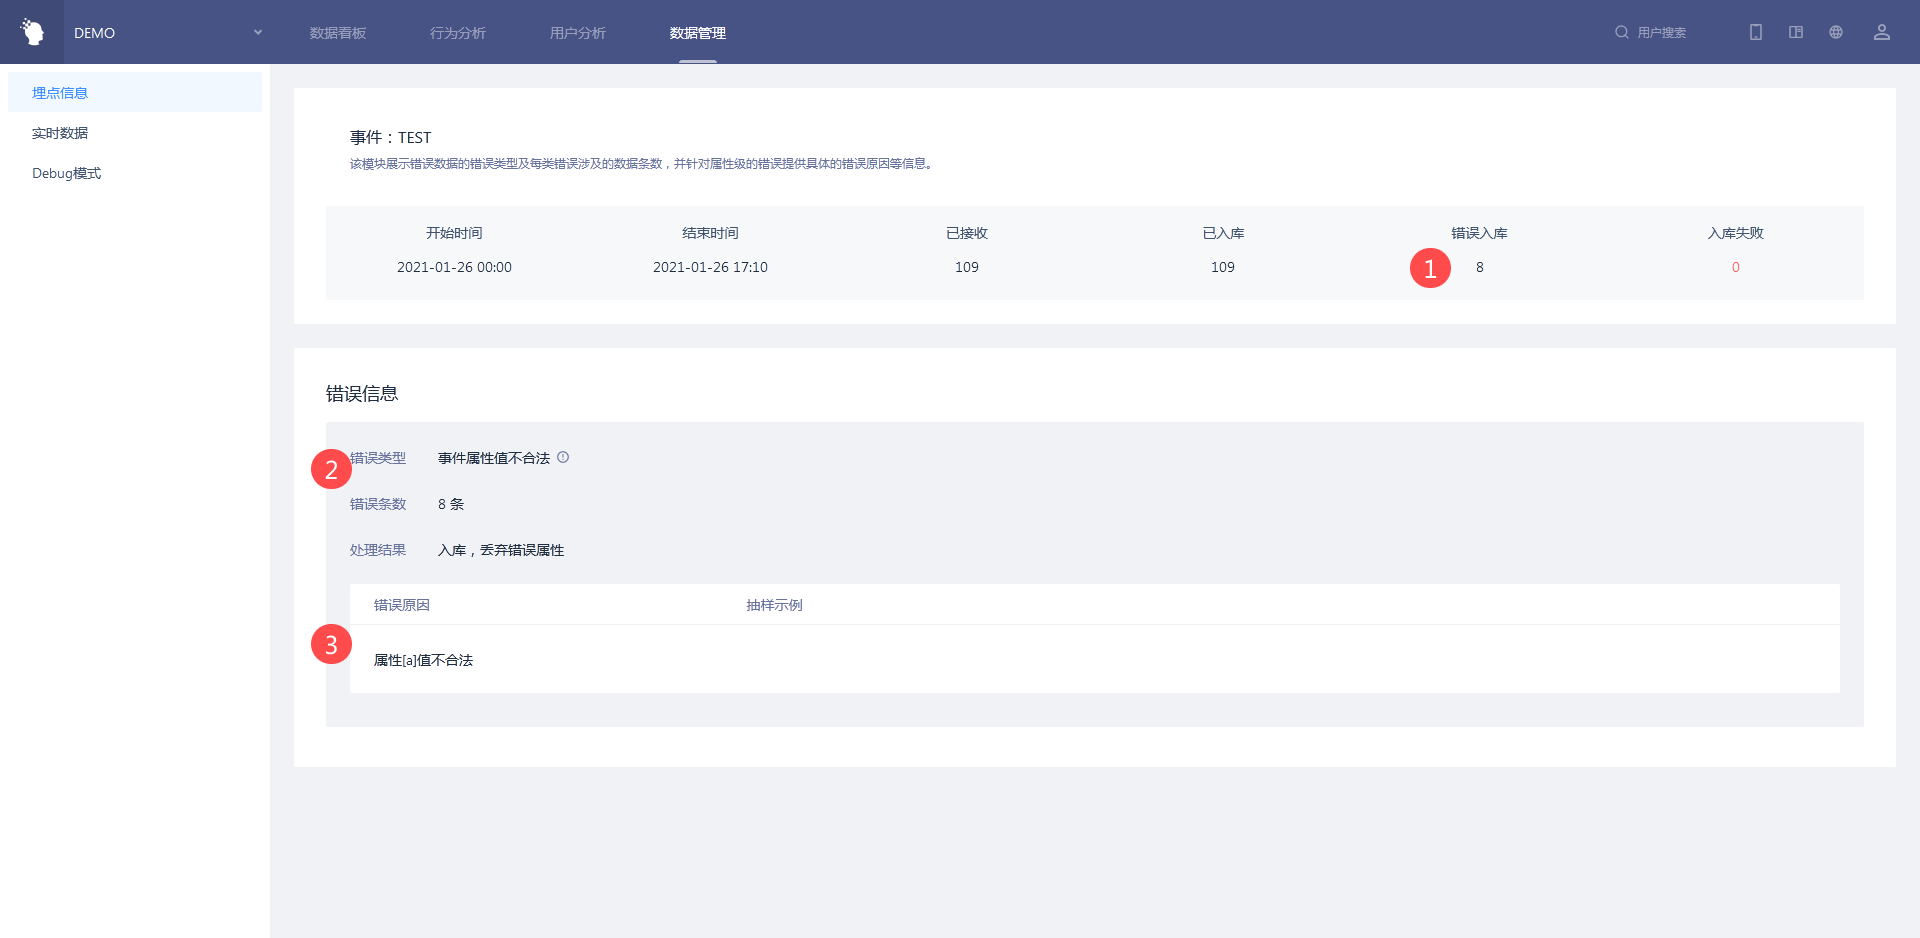Image resolution: width=1920 pixels, height=938 pixels.
Task: Click the red 入库失败 count value
Action: [x=1736, y=267]
